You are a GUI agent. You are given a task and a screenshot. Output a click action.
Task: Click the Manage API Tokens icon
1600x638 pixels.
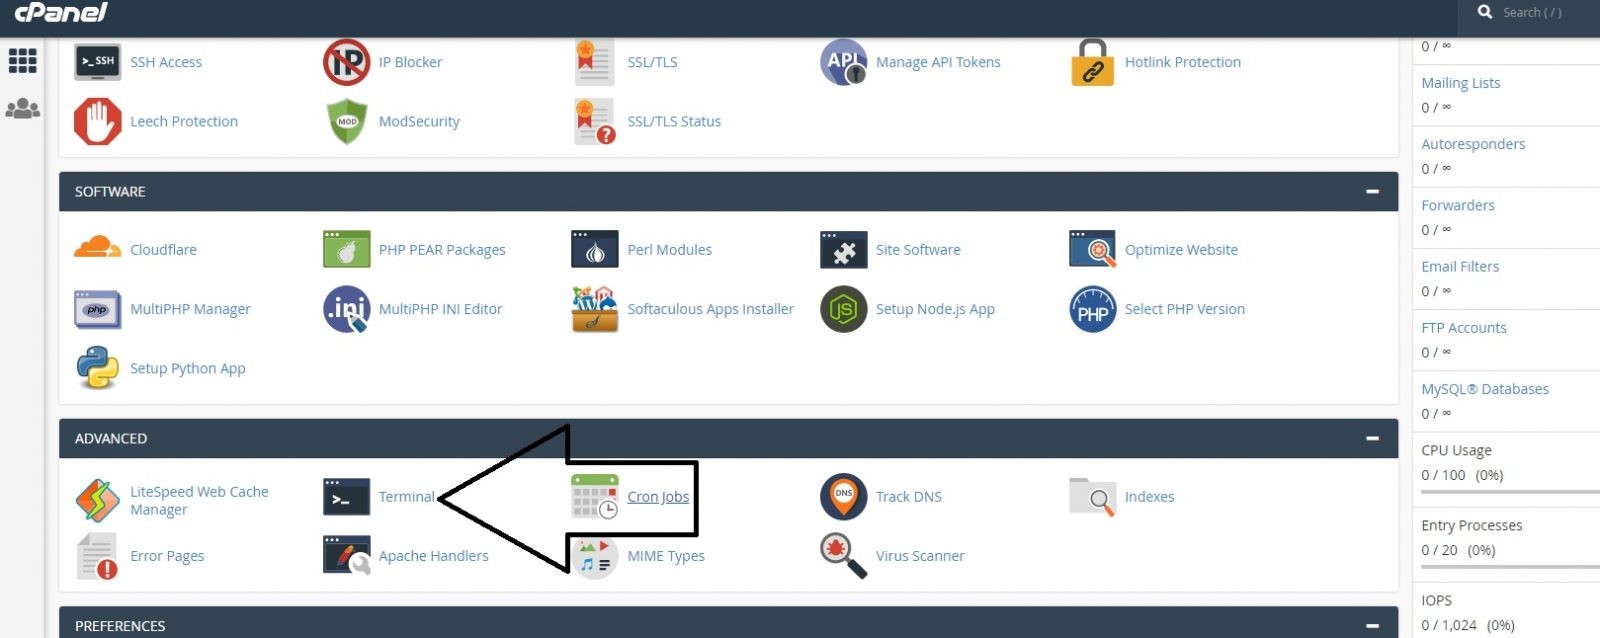[x=843, y=62]
